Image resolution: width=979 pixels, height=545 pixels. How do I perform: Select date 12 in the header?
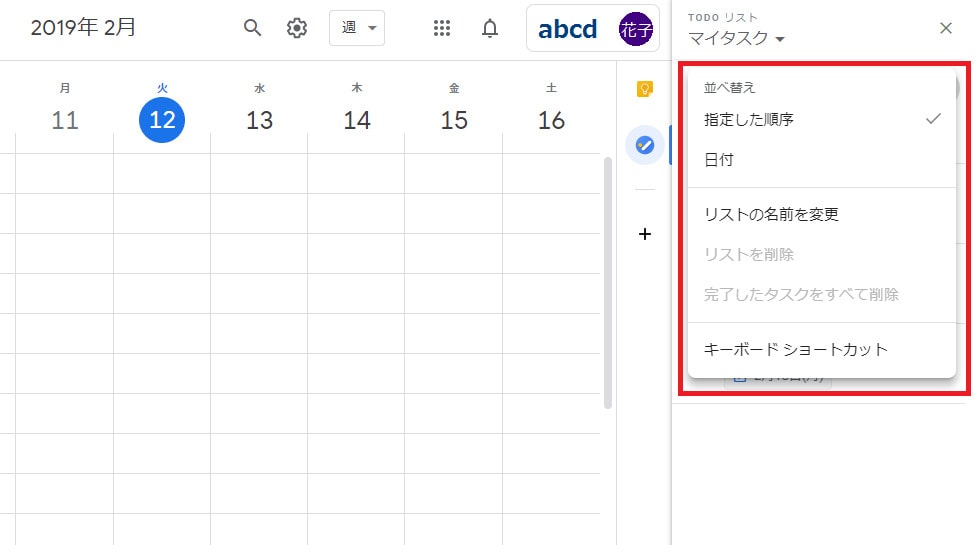162,121
